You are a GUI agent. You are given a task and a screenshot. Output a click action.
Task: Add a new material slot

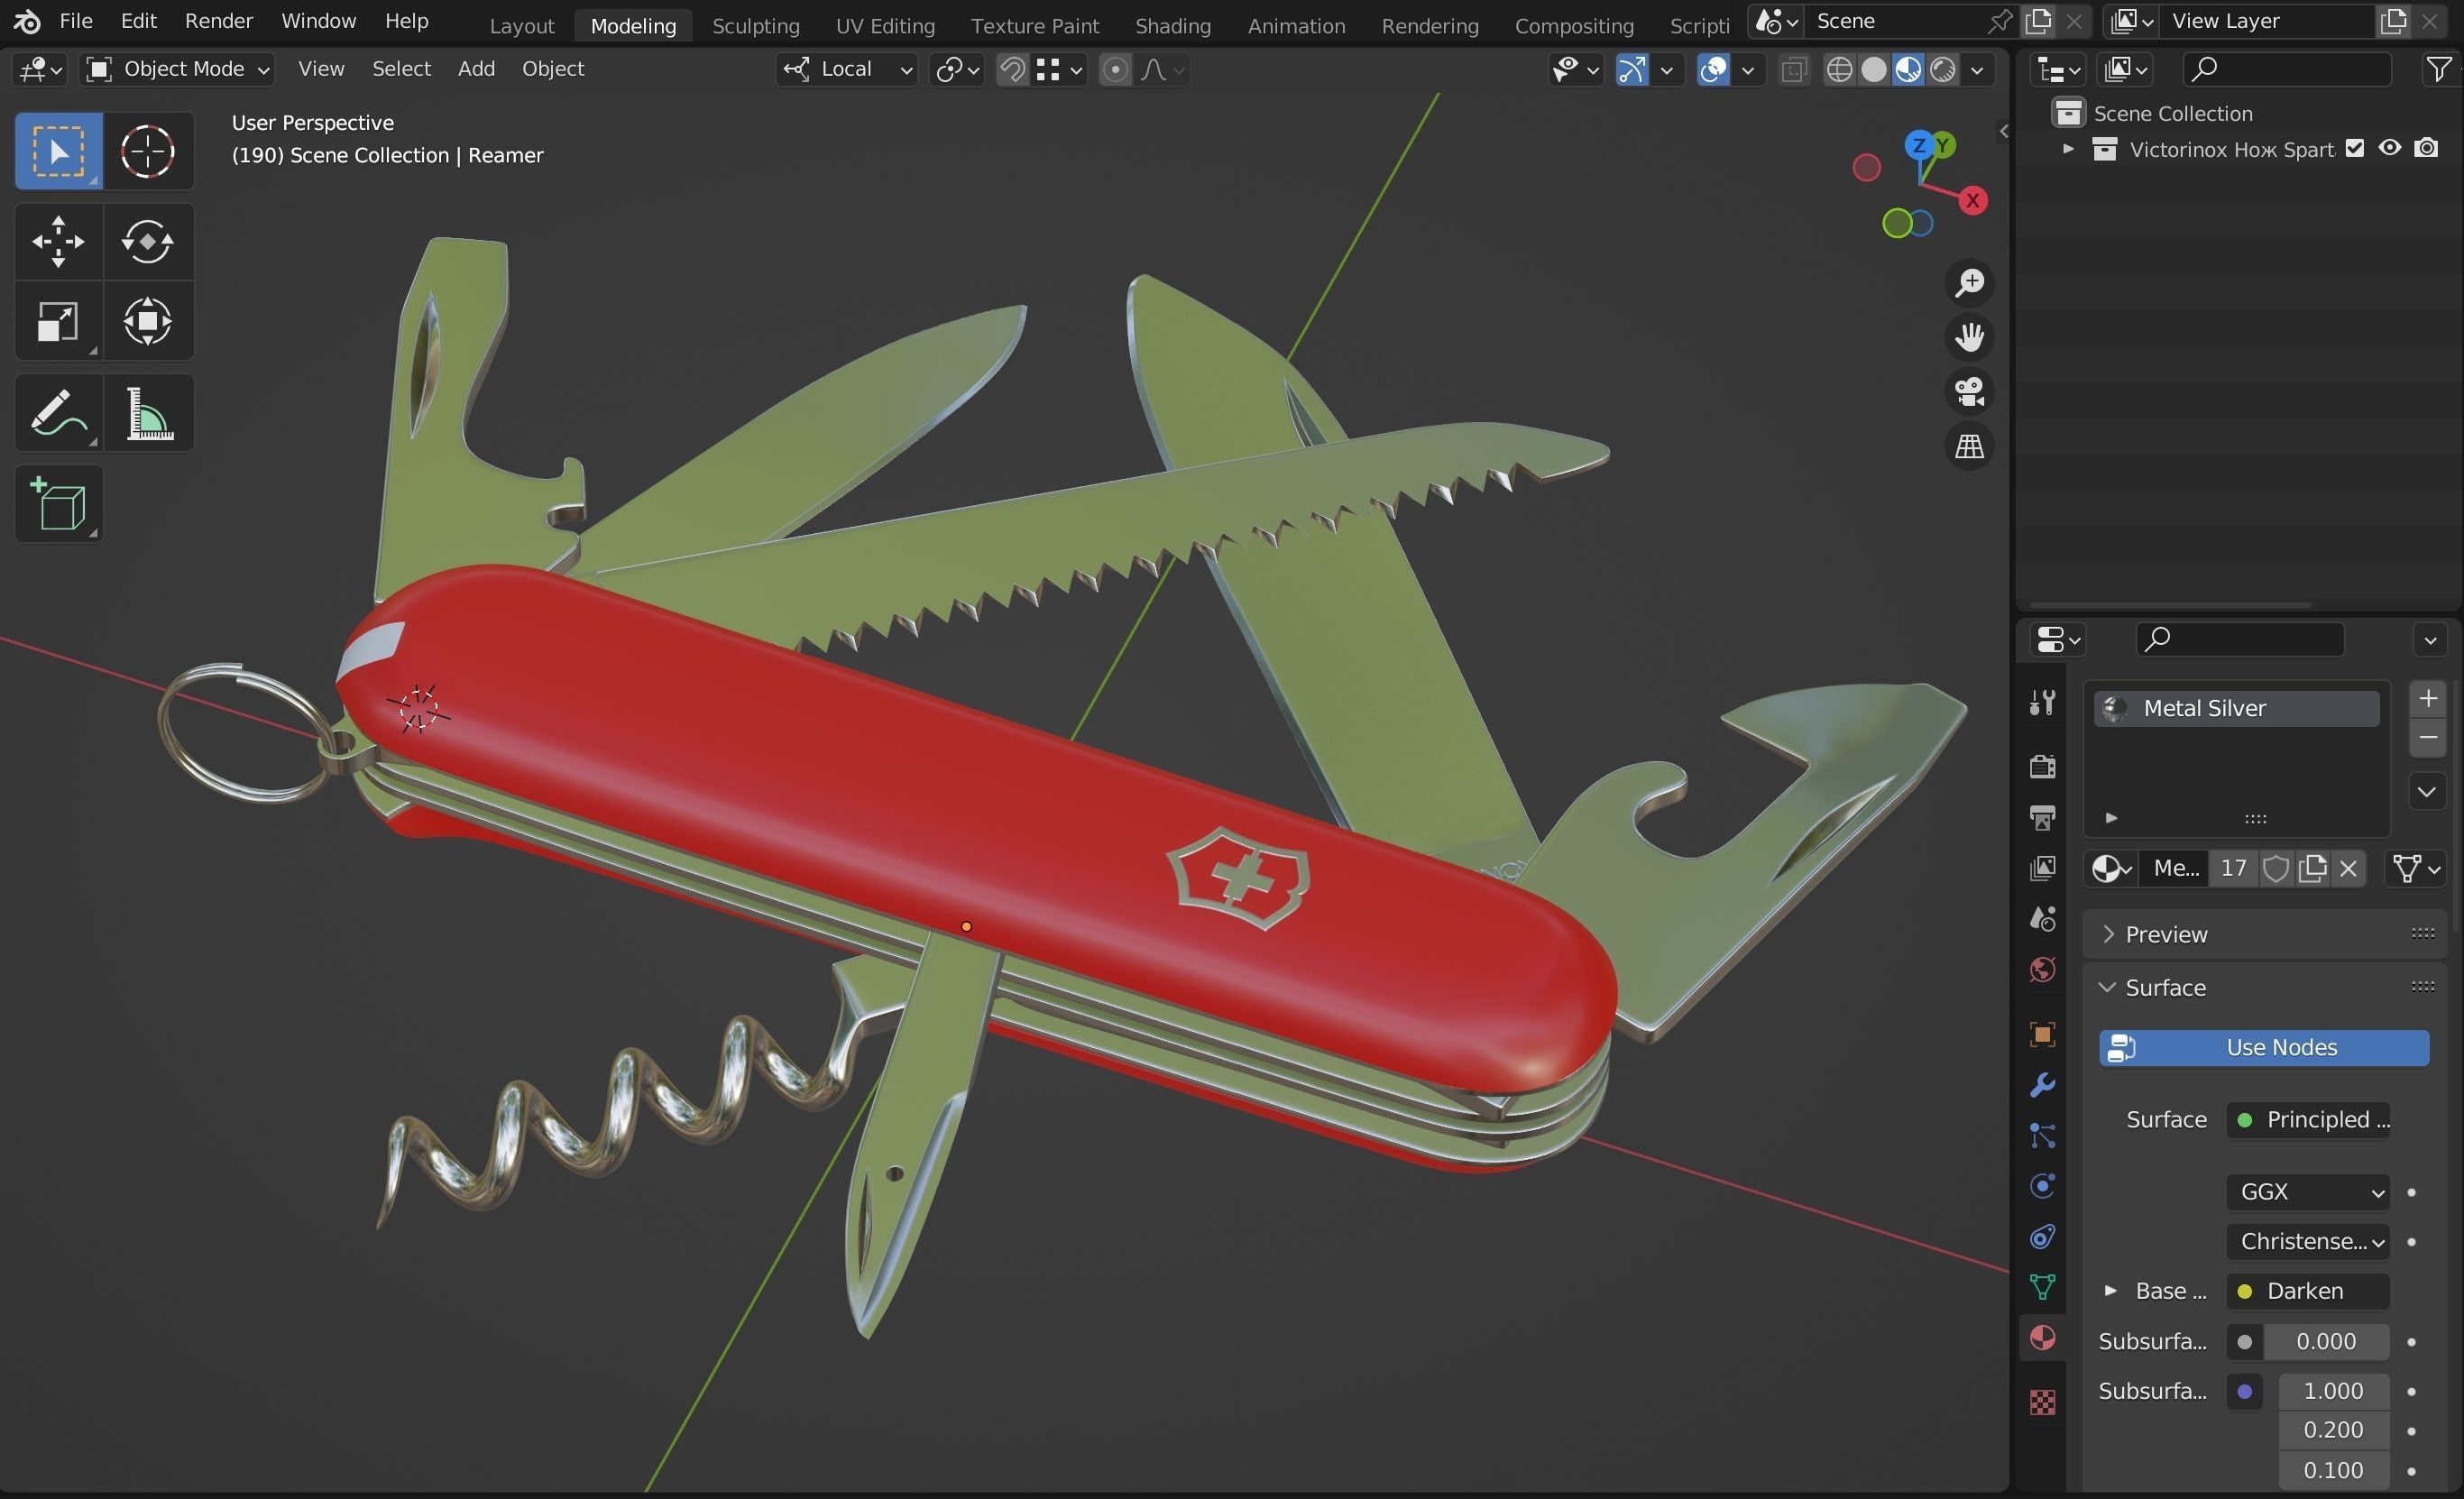(2428, 698)
